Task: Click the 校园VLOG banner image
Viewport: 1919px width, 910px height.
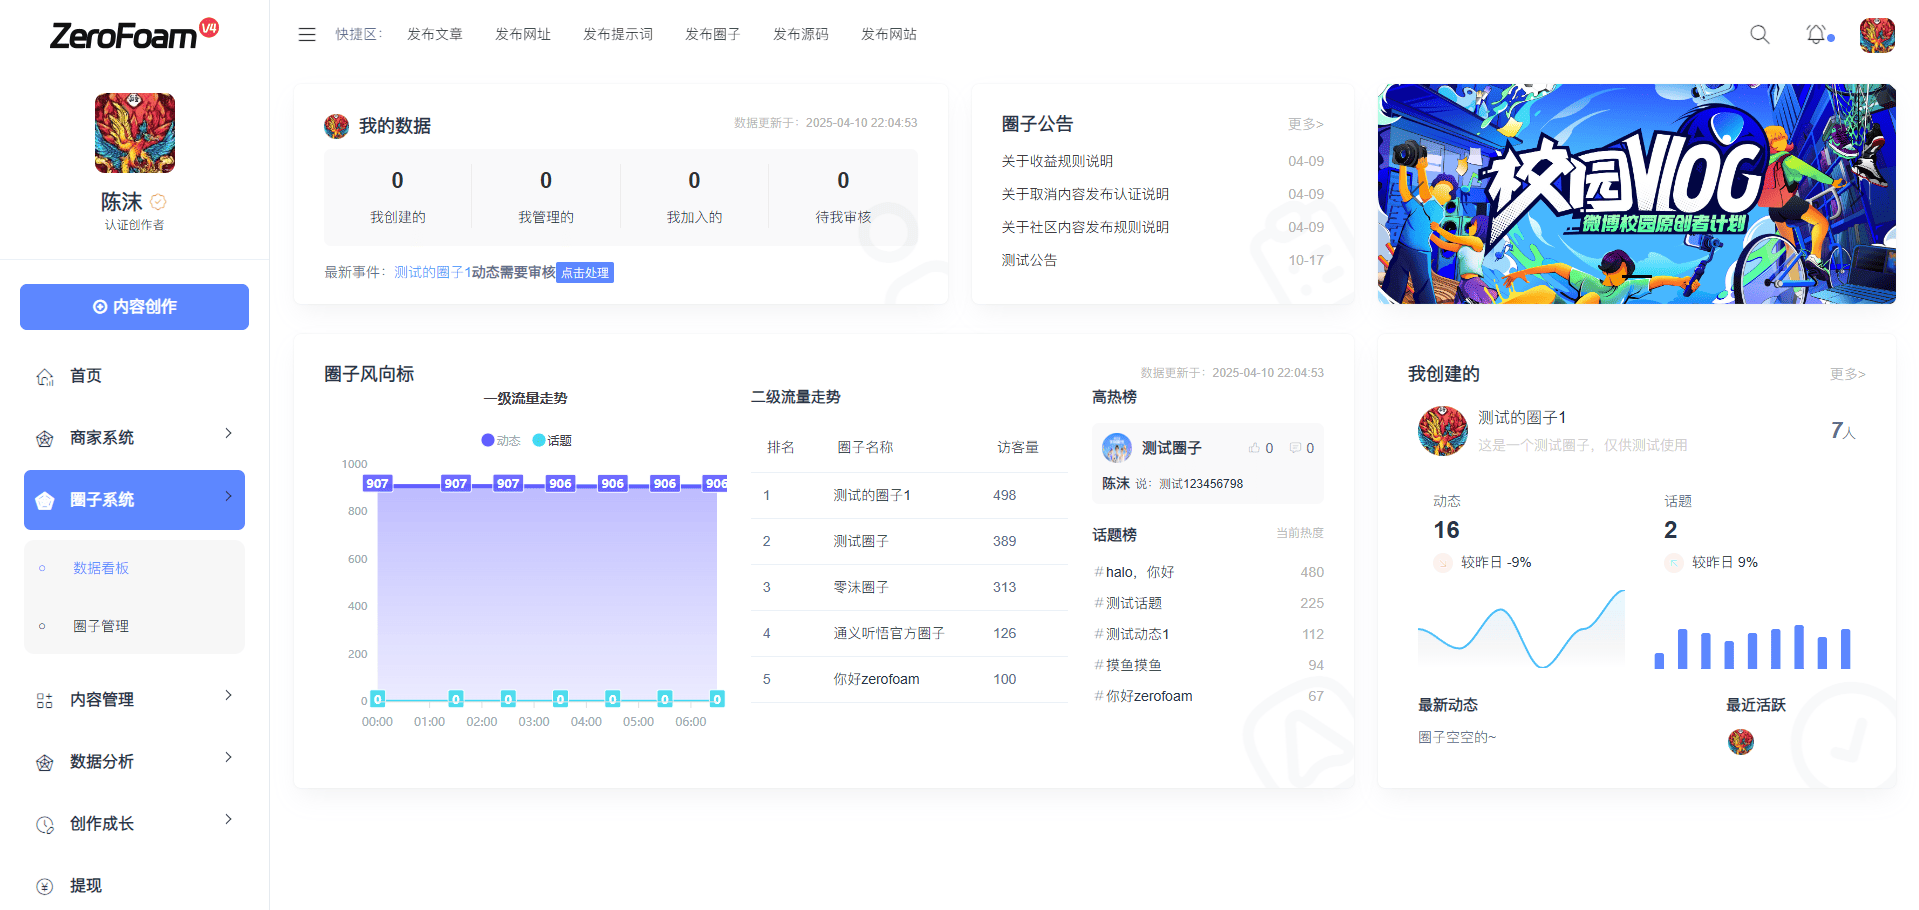Action: coord(1636,194)
